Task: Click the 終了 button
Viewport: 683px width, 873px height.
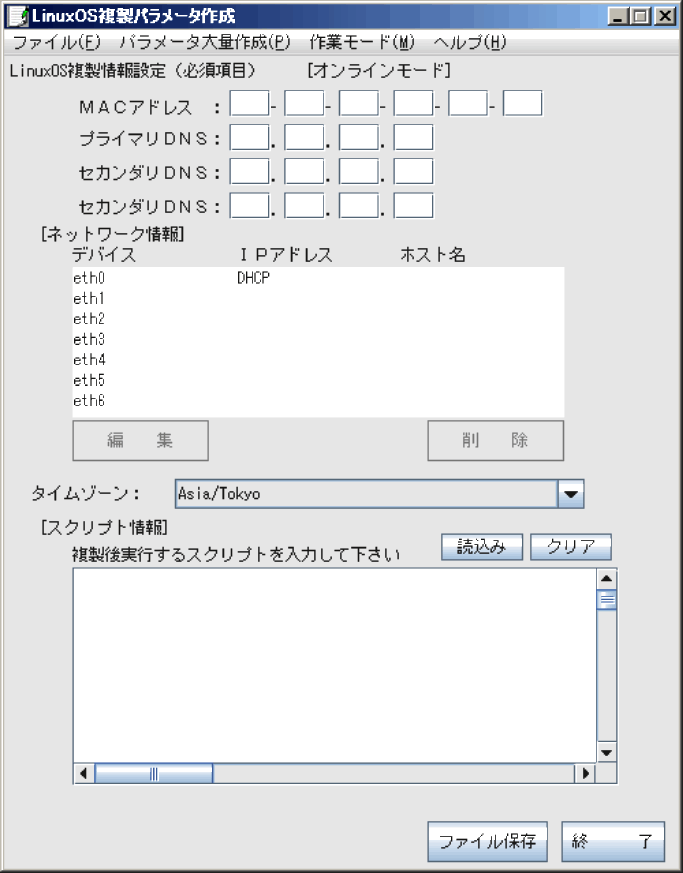Action: pyautogui.click(x=613, y=841)
